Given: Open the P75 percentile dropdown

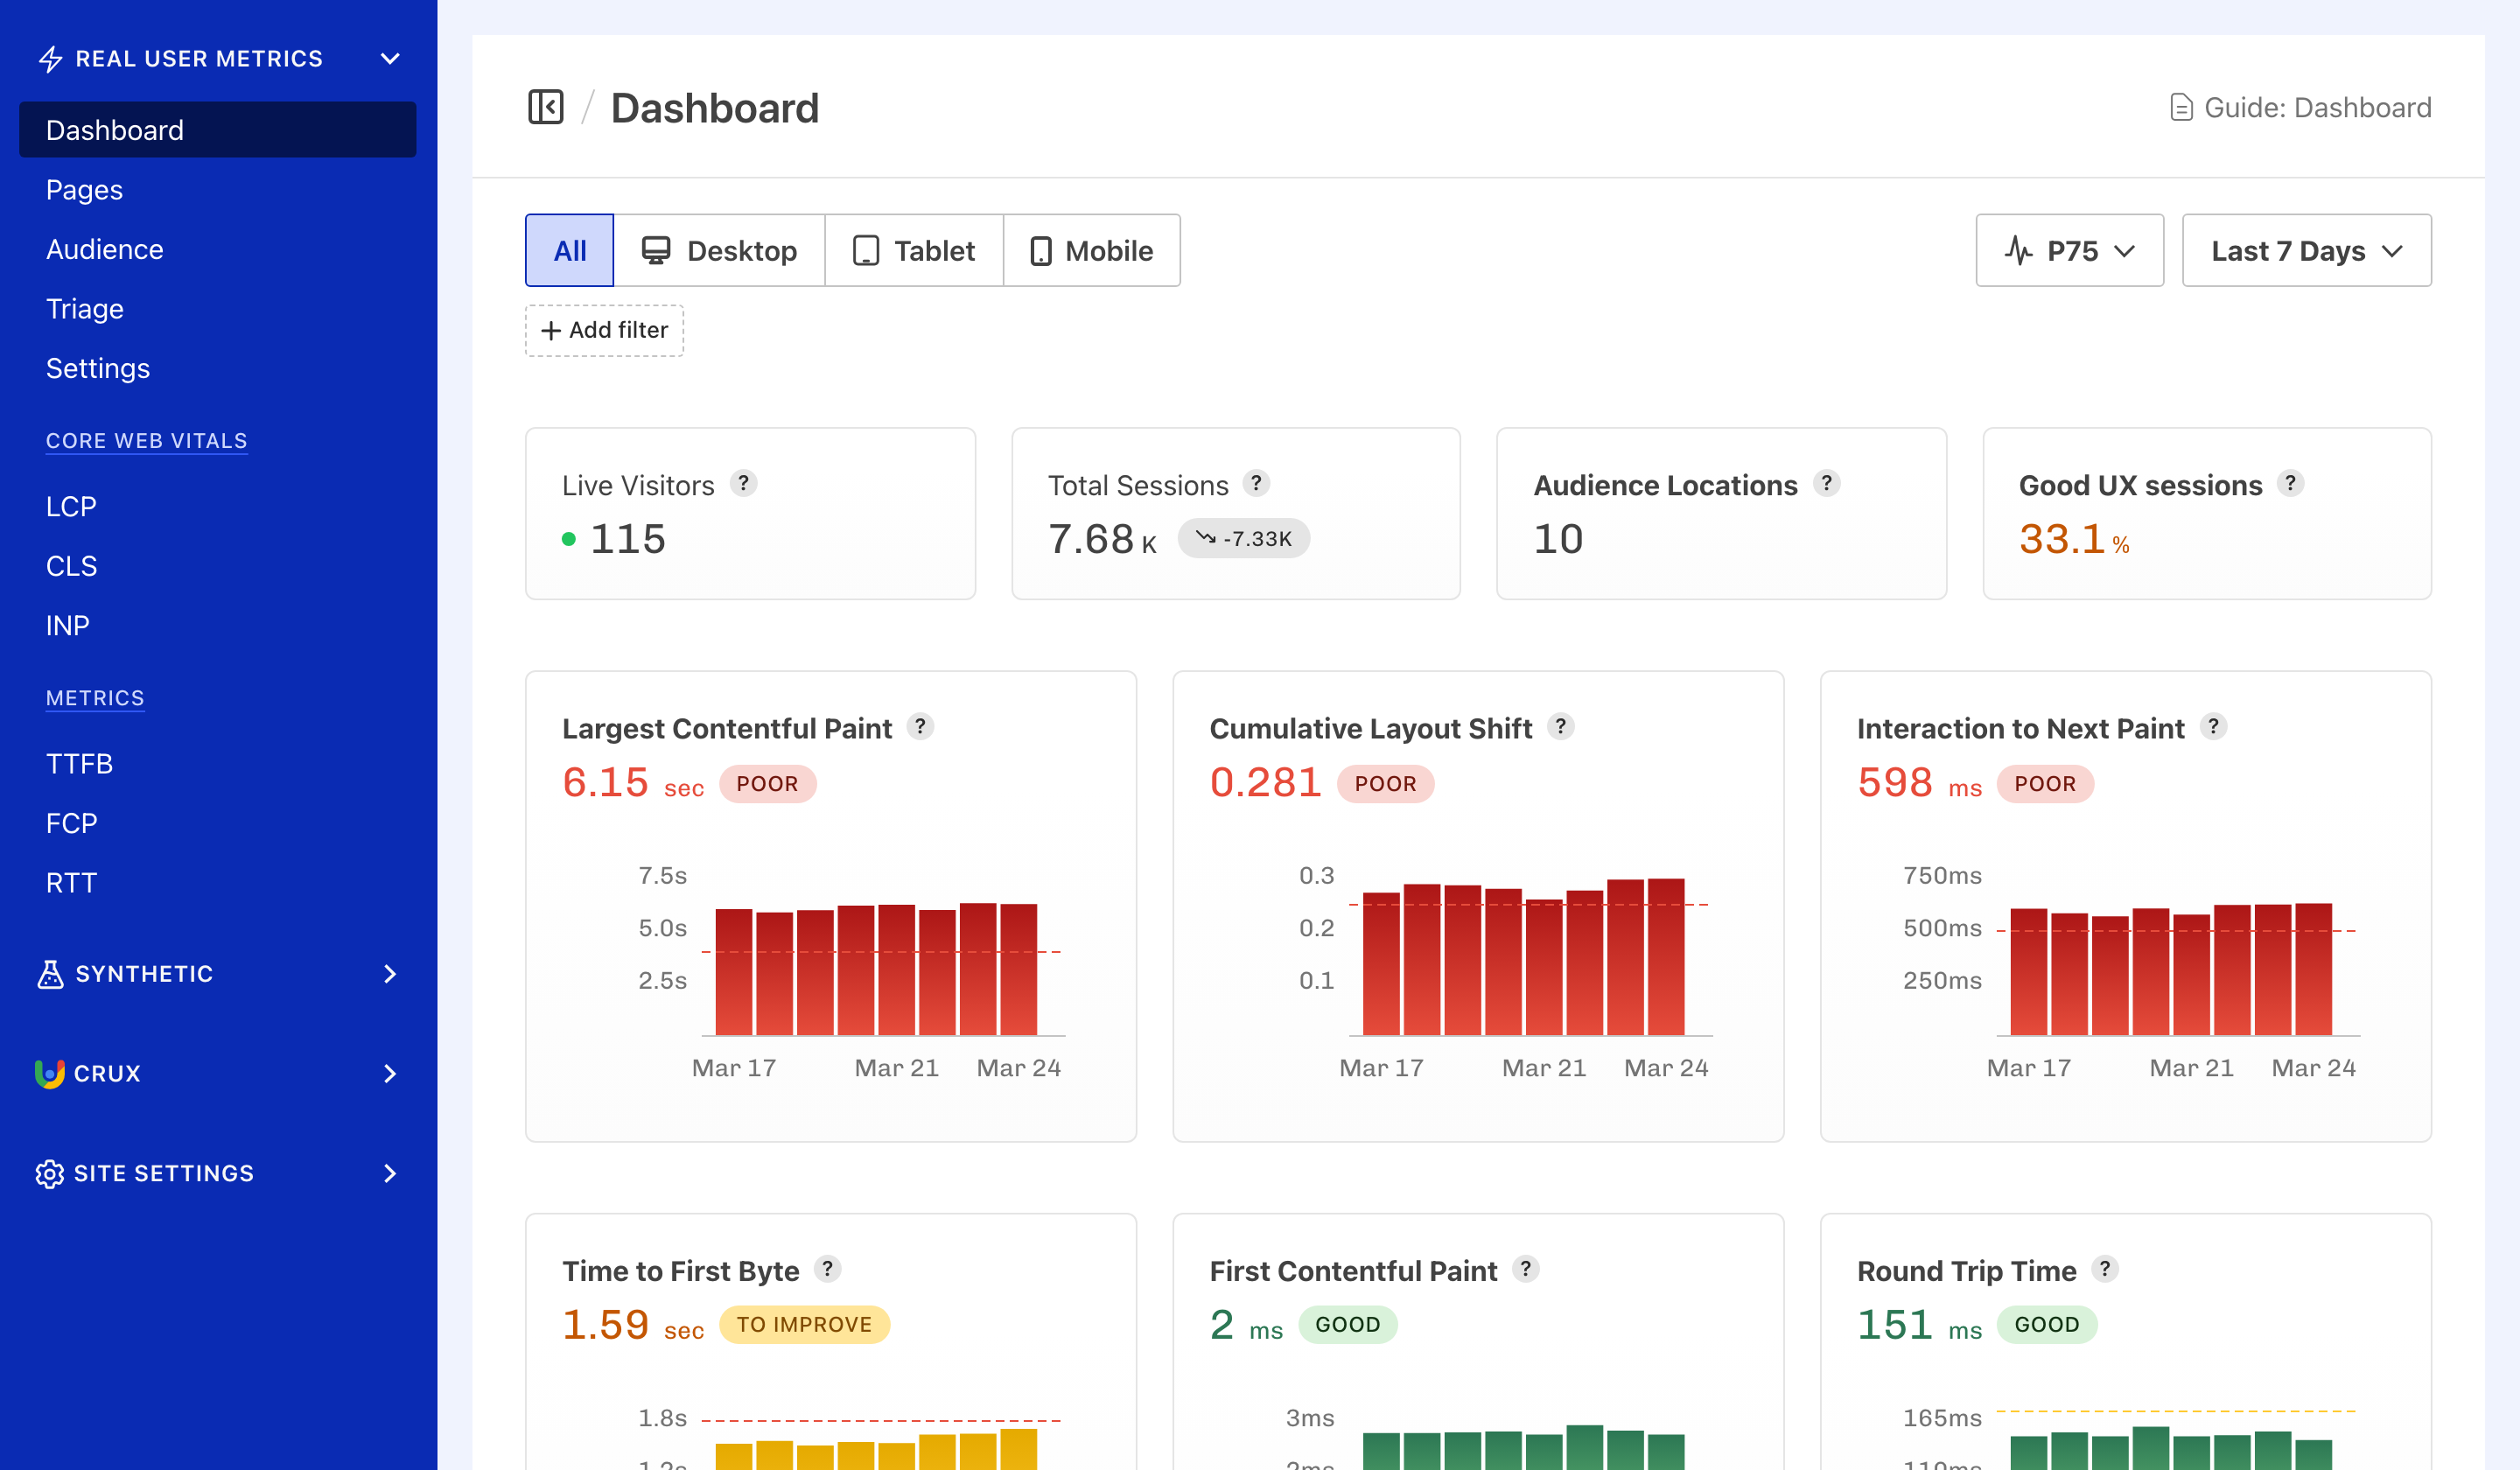Looking at the screenshot, I should point(2069,250).
